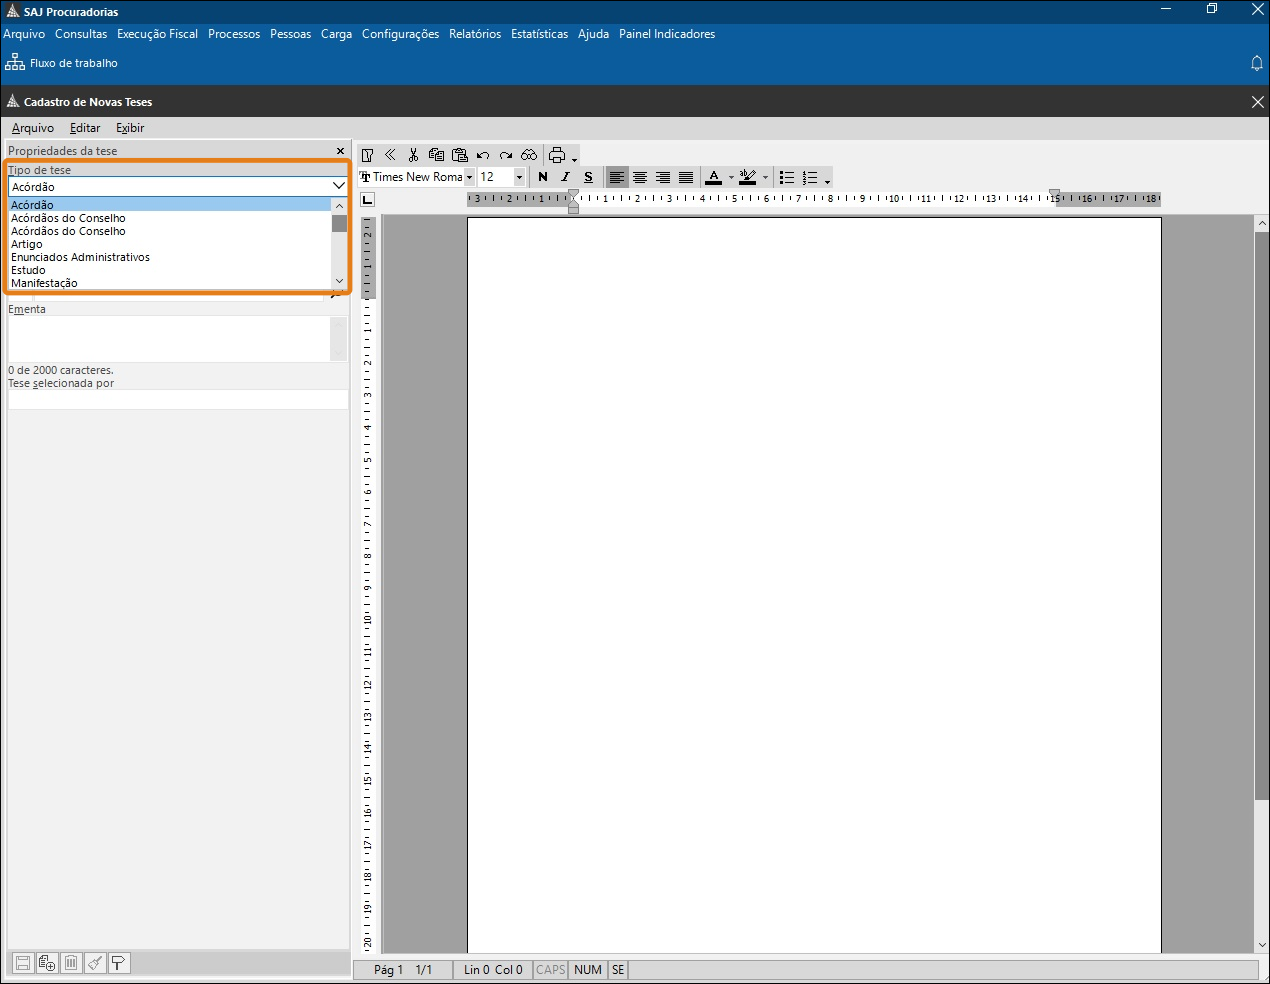Screen dimensions: 1270x984
Task: Click the notifications bell icon
Action: coord(1257,63)
